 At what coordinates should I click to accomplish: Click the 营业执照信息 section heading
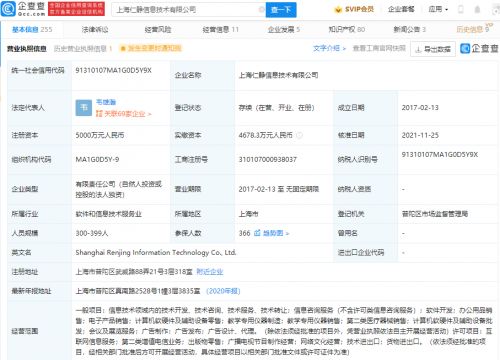(26, 49)
